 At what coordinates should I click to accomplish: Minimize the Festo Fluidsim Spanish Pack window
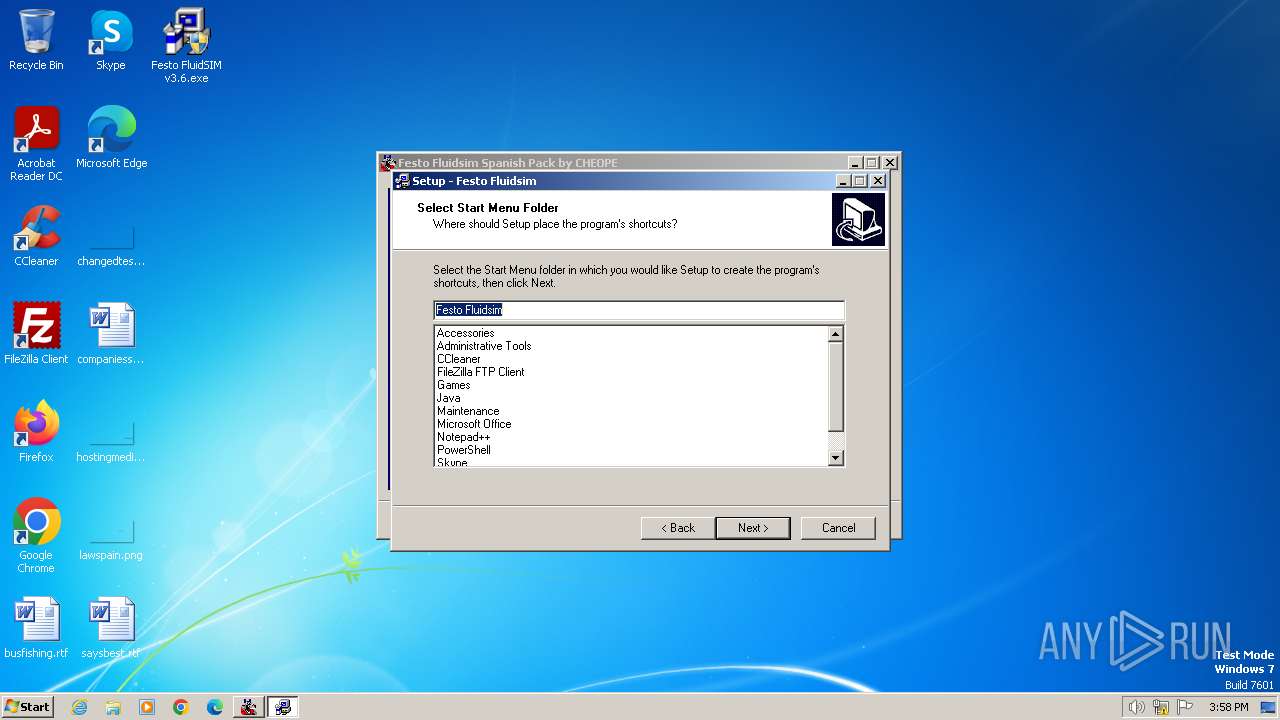click(x=856, y=163)
